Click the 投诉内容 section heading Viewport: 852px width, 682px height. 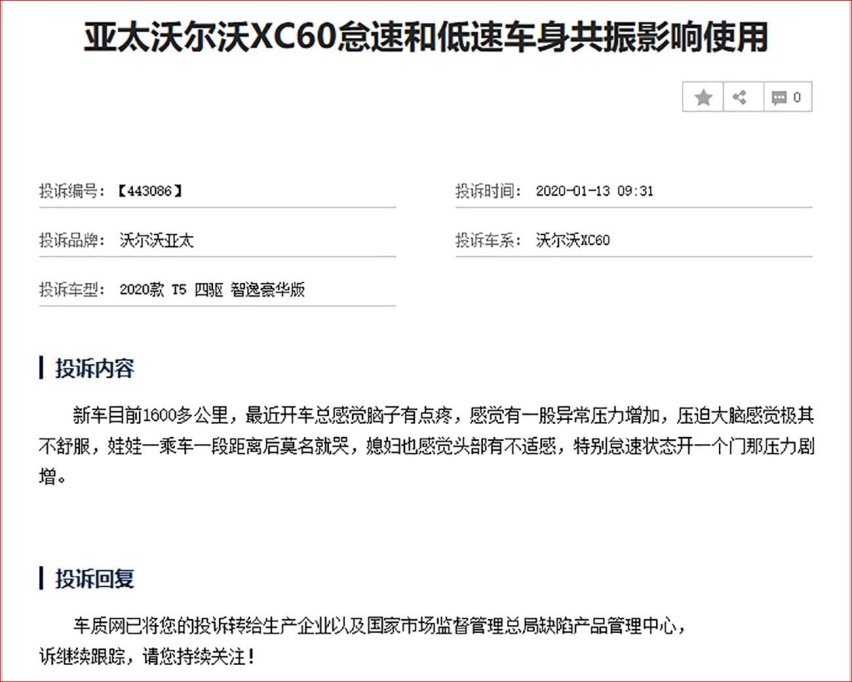tap(95, 368)
